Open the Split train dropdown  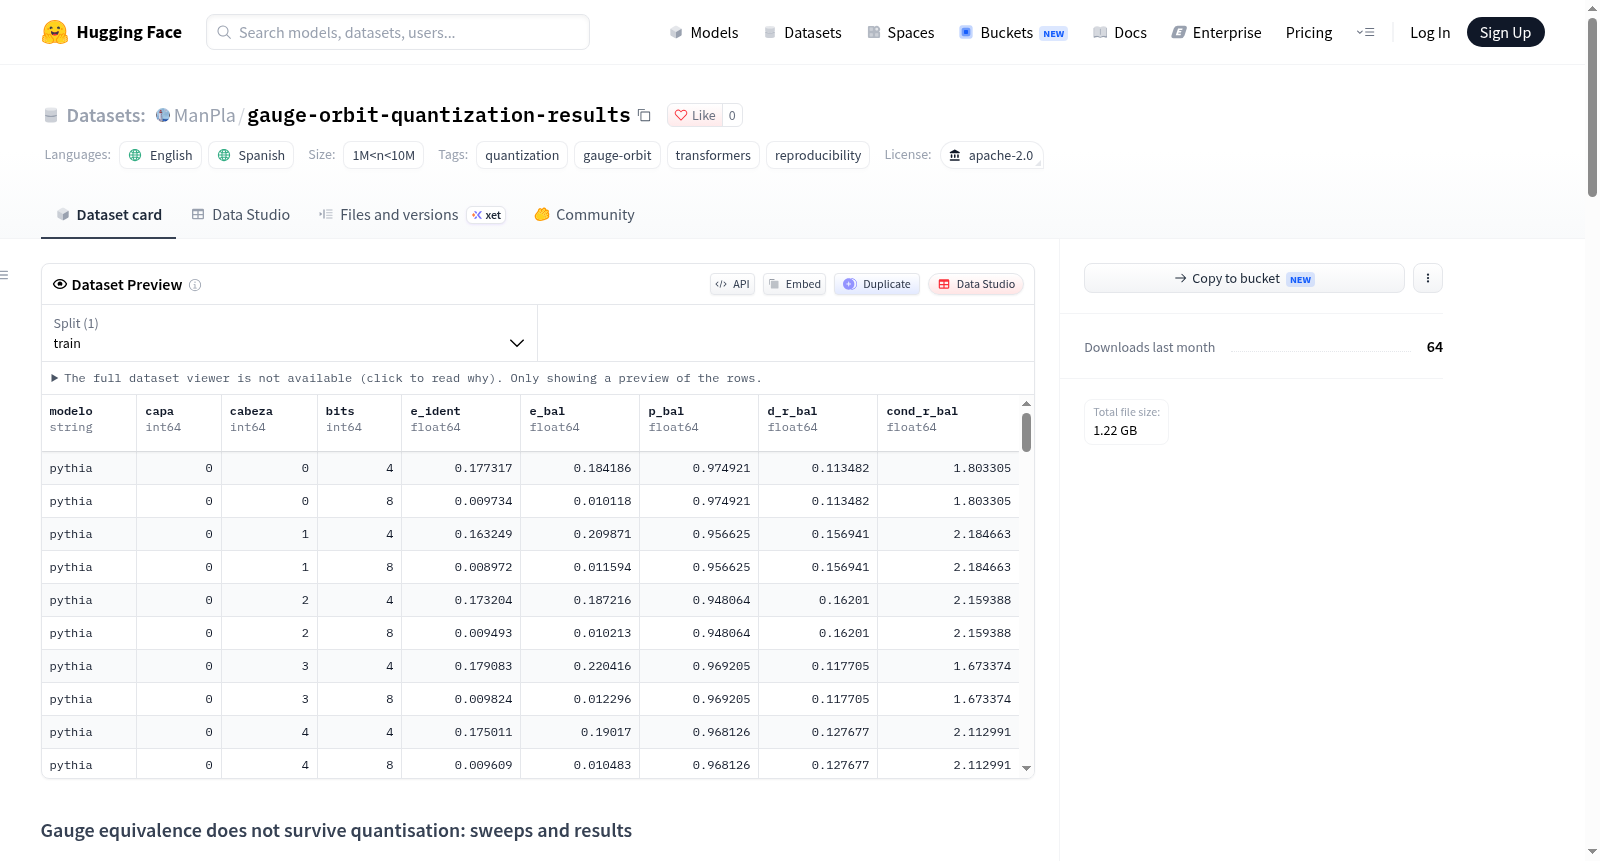pyautogui.click(x=289, y=333)
